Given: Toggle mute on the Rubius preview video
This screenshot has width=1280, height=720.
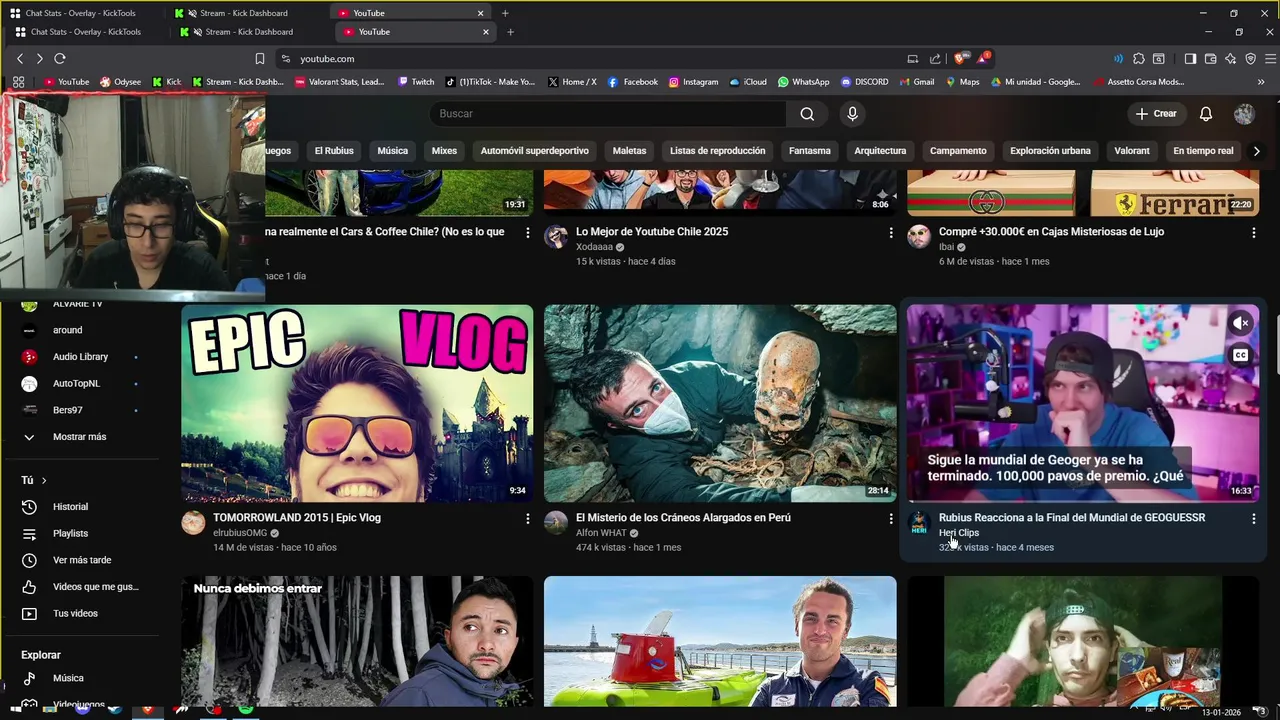Looking at the screenshot, I should coord(1240,323).
